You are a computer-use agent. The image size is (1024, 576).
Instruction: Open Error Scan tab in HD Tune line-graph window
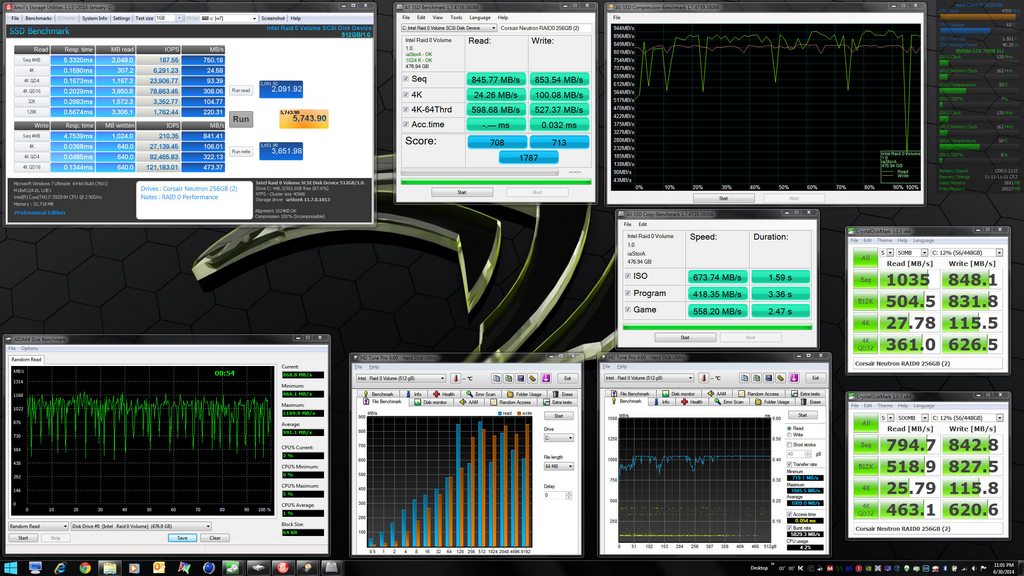(729, 402)
